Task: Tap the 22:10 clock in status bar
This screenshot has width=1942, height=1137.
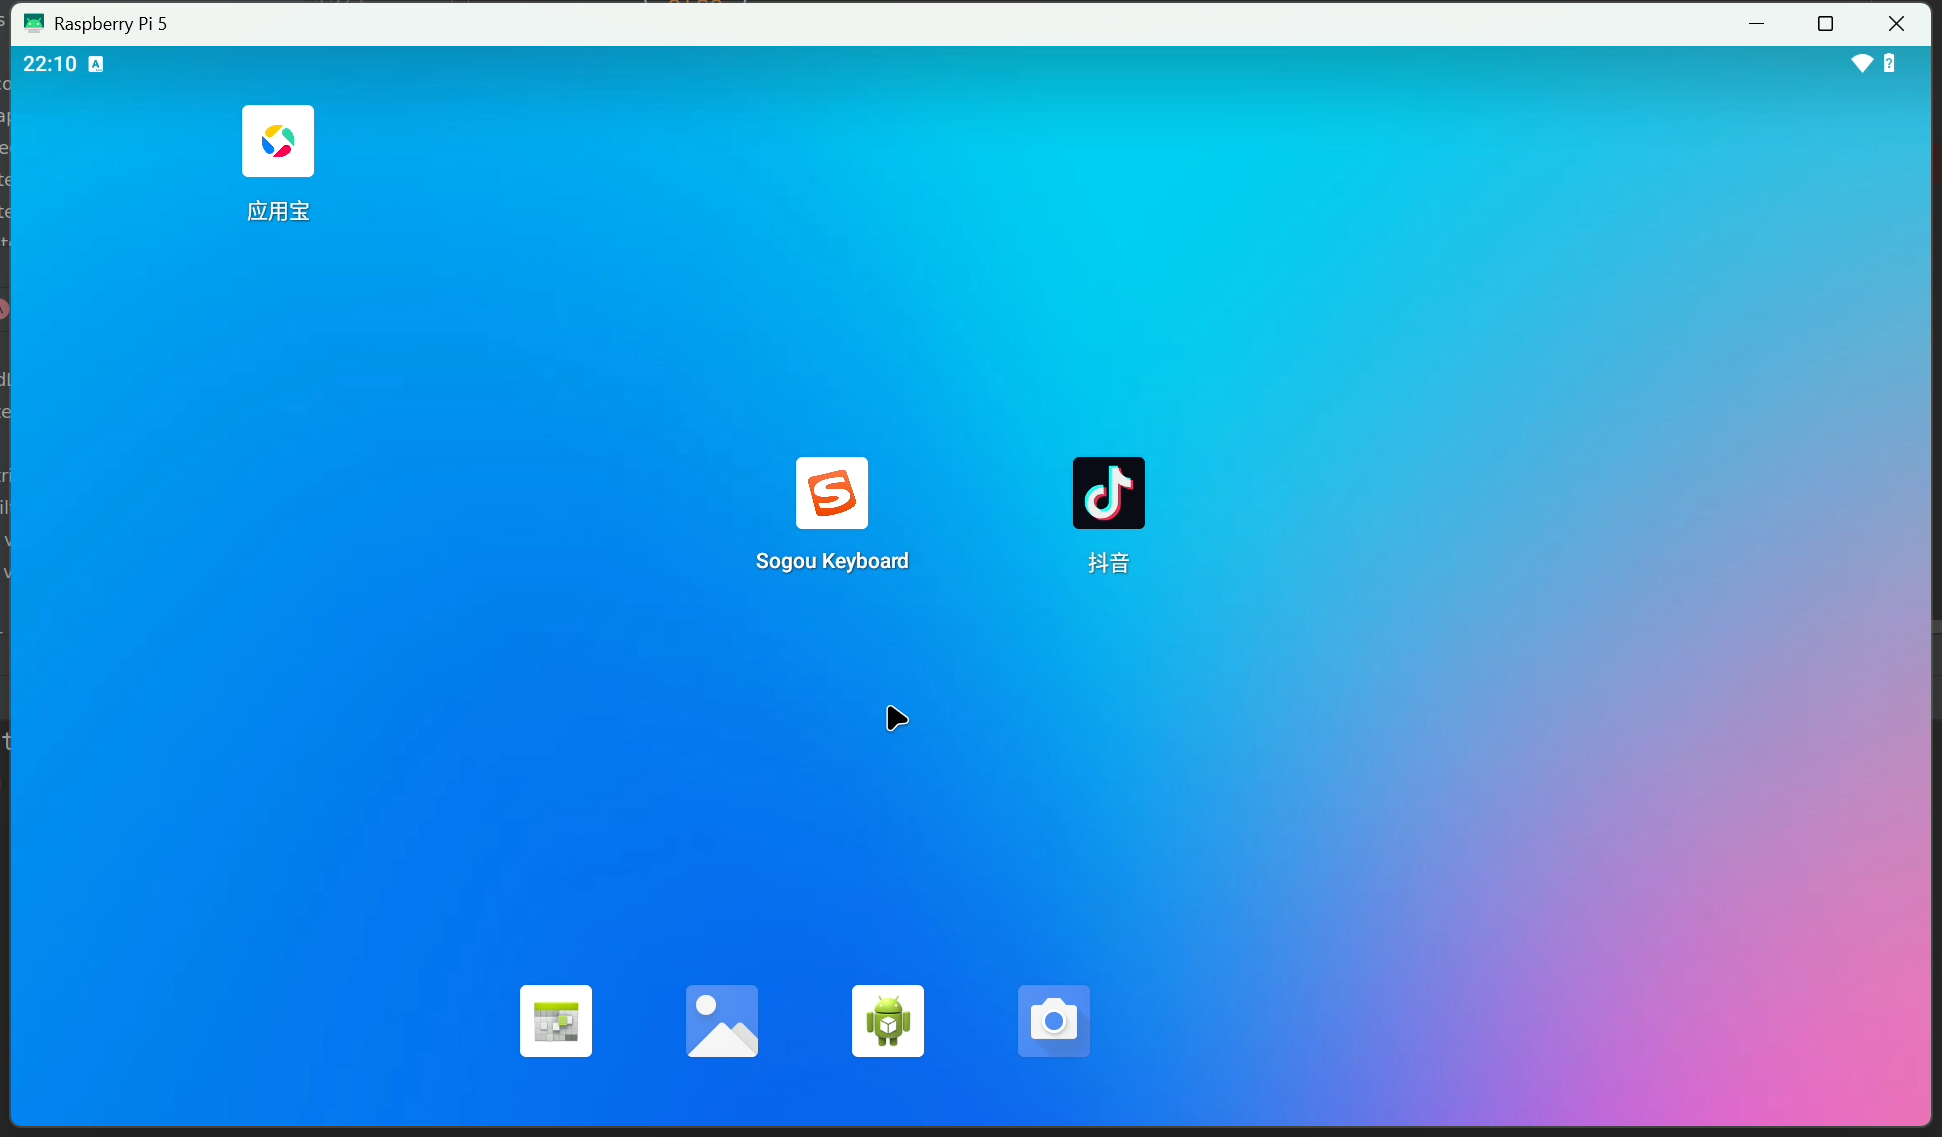Action: pyautogui.click(x=50, y=64)
